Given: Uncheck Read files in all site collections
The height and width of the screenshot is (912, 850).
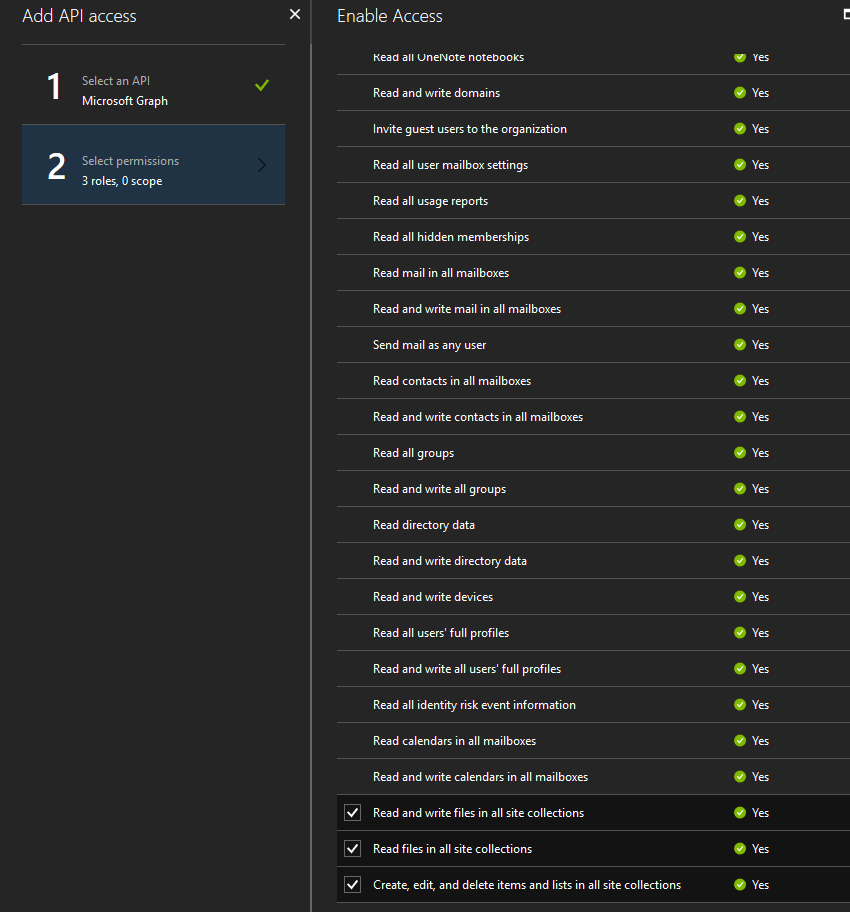Looking at the screenshot, I should [352, 849].
